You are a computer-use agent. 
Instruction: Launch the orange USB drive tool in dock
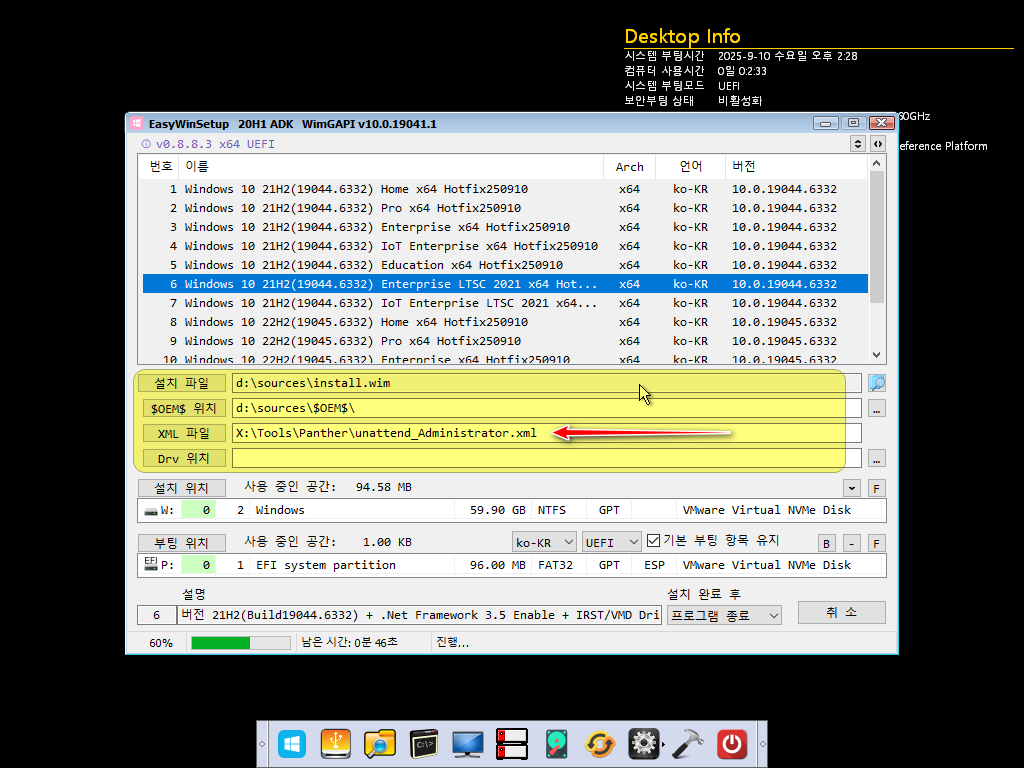336,744
